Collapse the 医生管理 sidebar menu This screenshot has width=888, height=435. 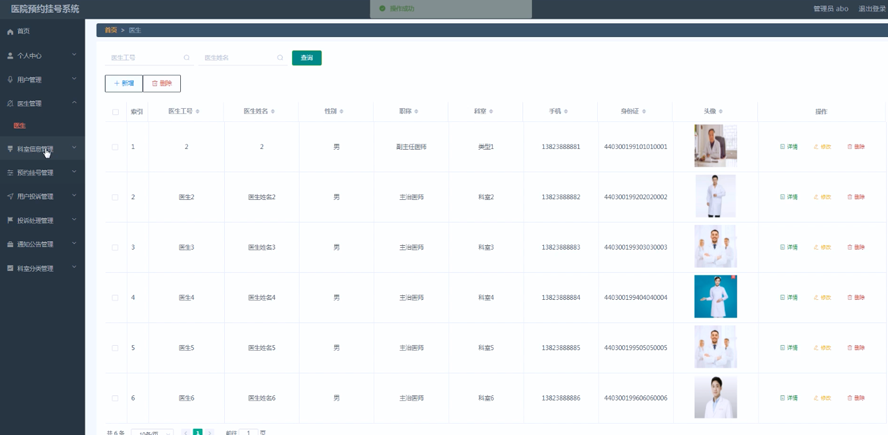pyautogui.click(x=42, y=103)
